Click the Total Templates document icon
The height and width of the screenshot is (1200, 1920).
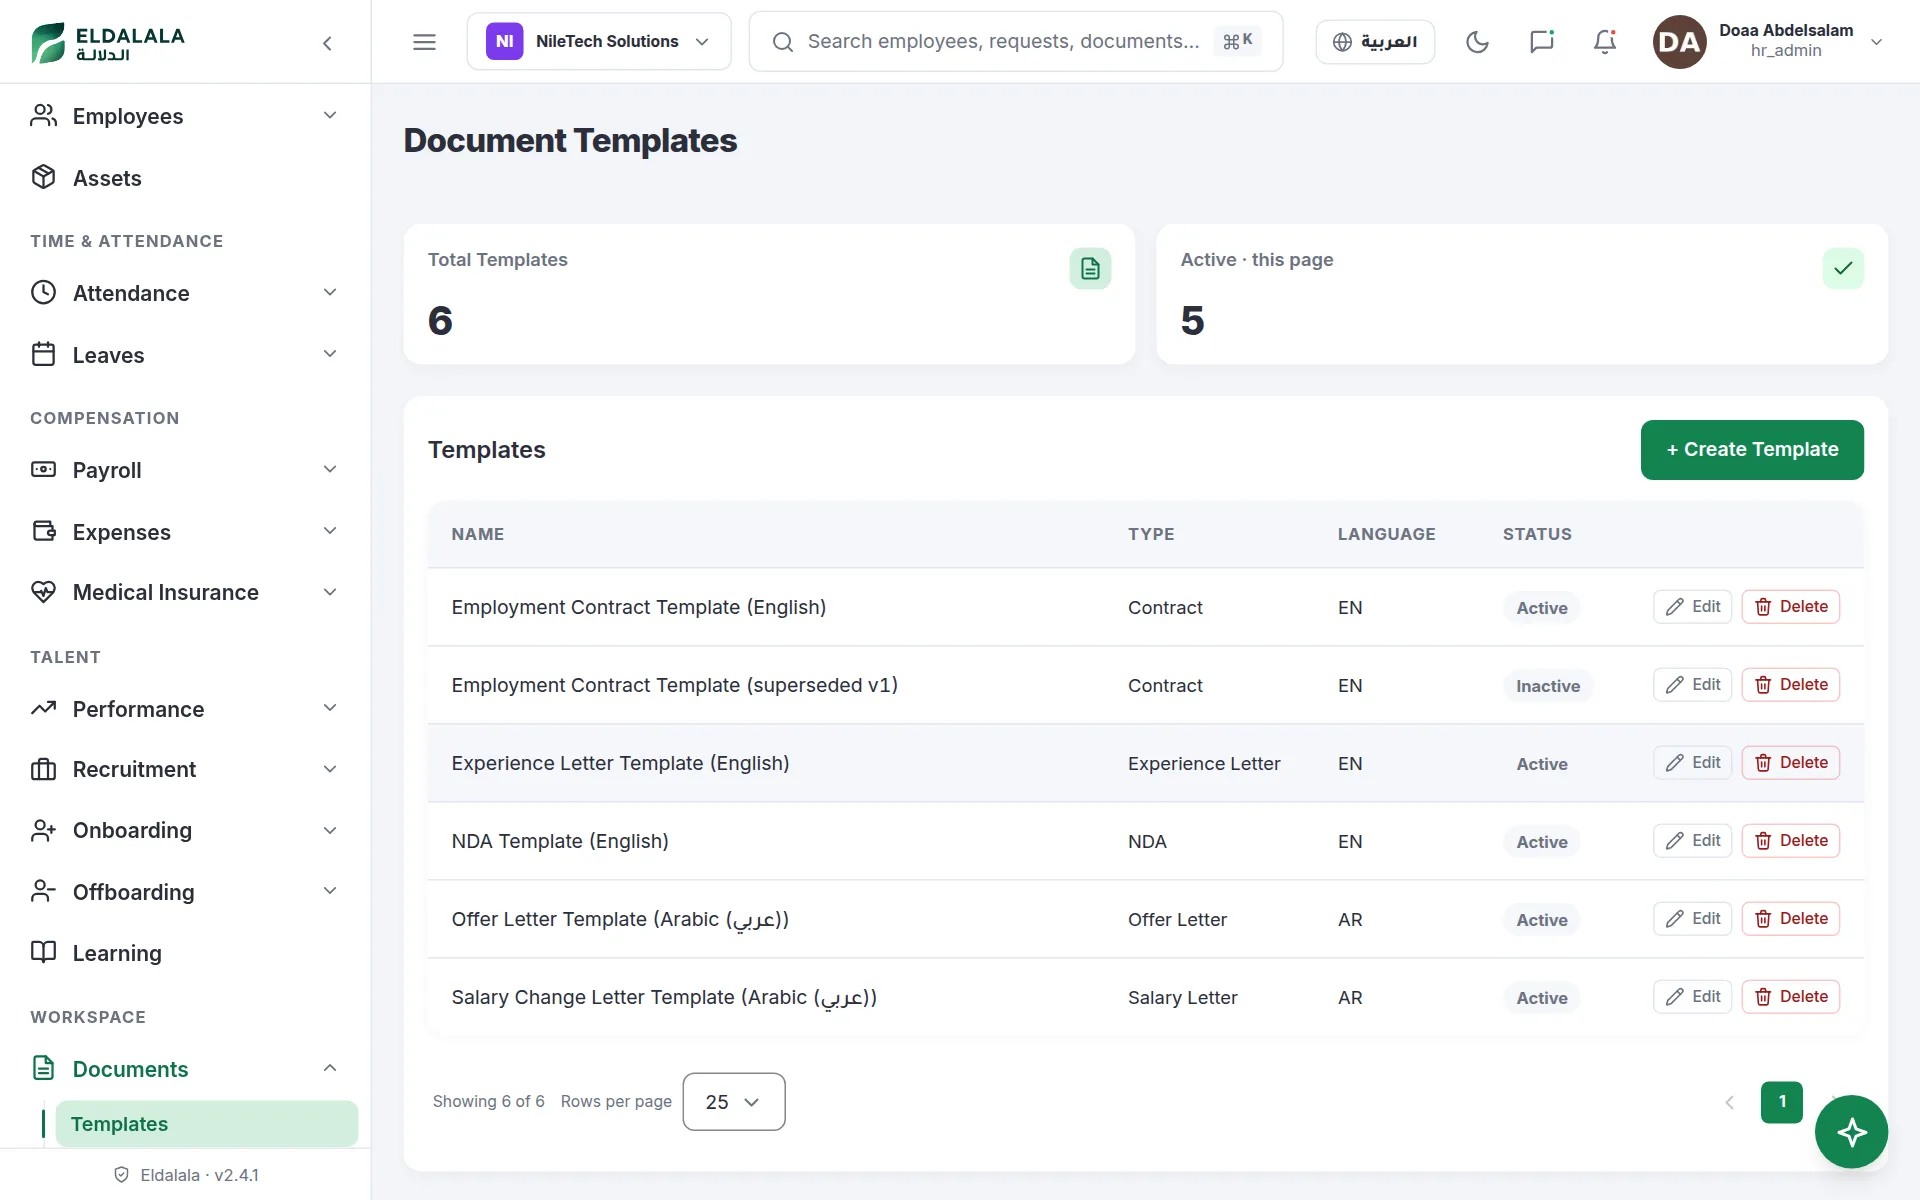pyautogui.click(x=1090, y=268)
